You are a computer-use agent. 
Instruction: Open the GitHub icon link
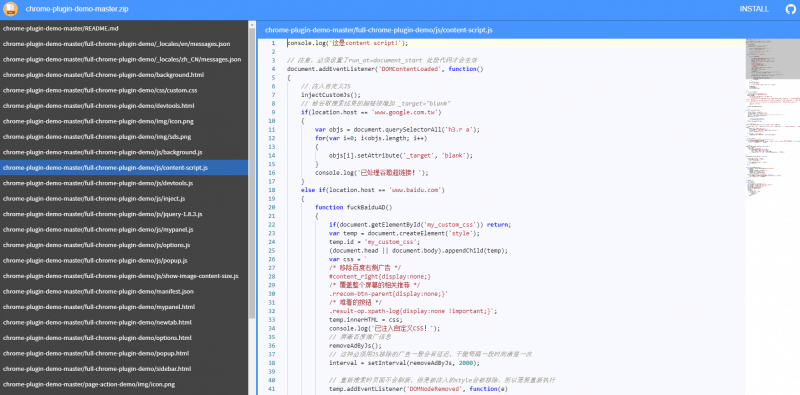click(x=790, y=9)
